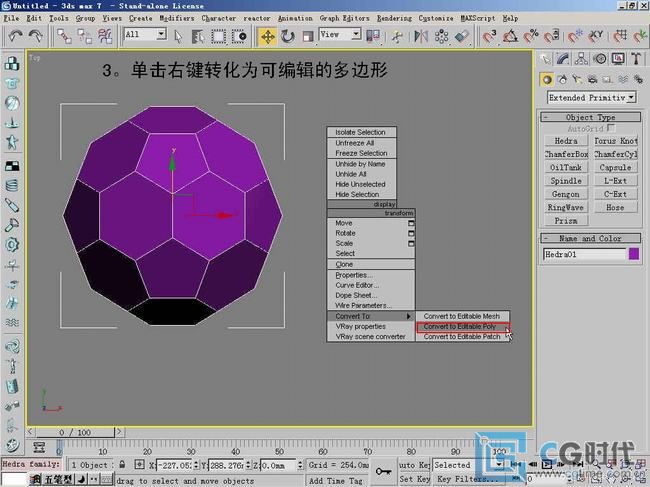Collapse the Object Type rollout
The height and width of the screenshot is (487, 650).
click(x=591, y=117)
